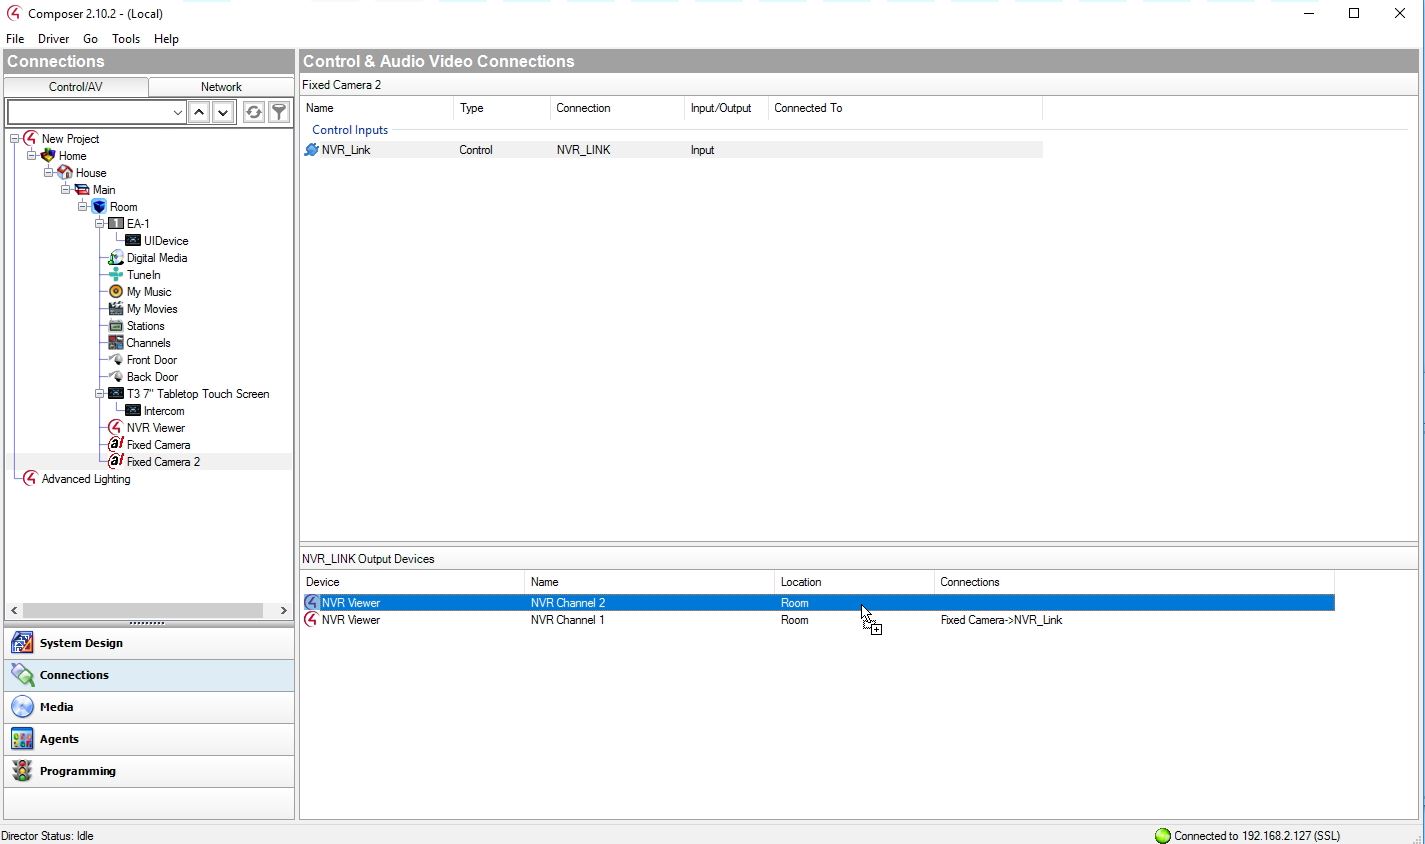Switch to the Control/AV tab
Viewport: 1425px width, 844px height.
point(76,87)
